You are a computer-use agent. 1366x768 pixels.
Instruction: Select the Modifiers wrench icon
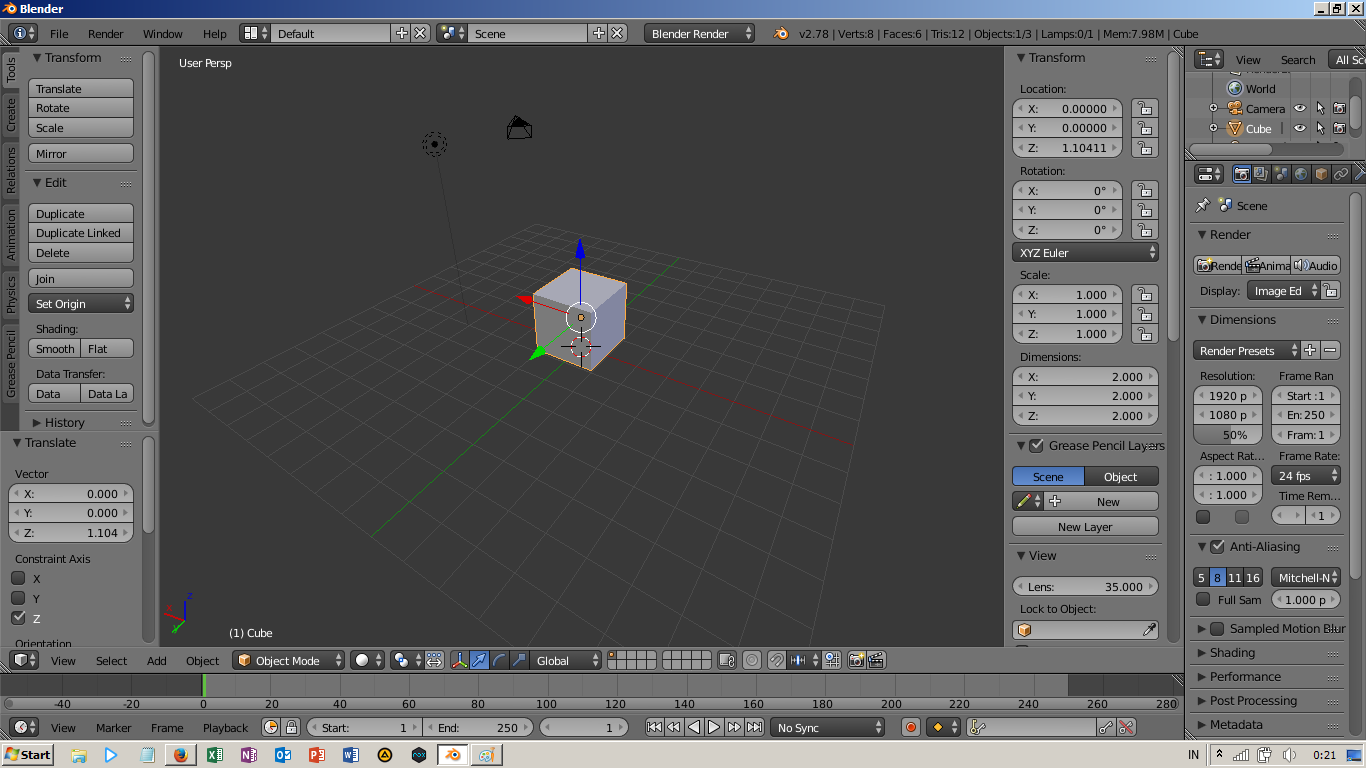(x=1360, y=174)
